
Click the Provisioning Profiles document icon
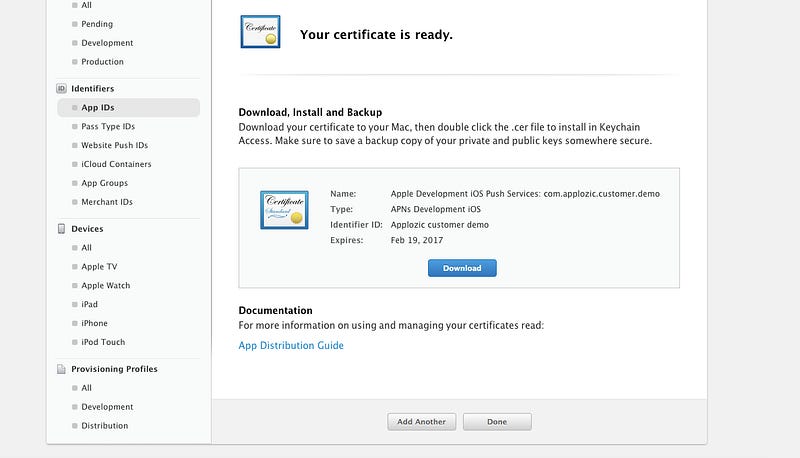click(x=61, y=369)
